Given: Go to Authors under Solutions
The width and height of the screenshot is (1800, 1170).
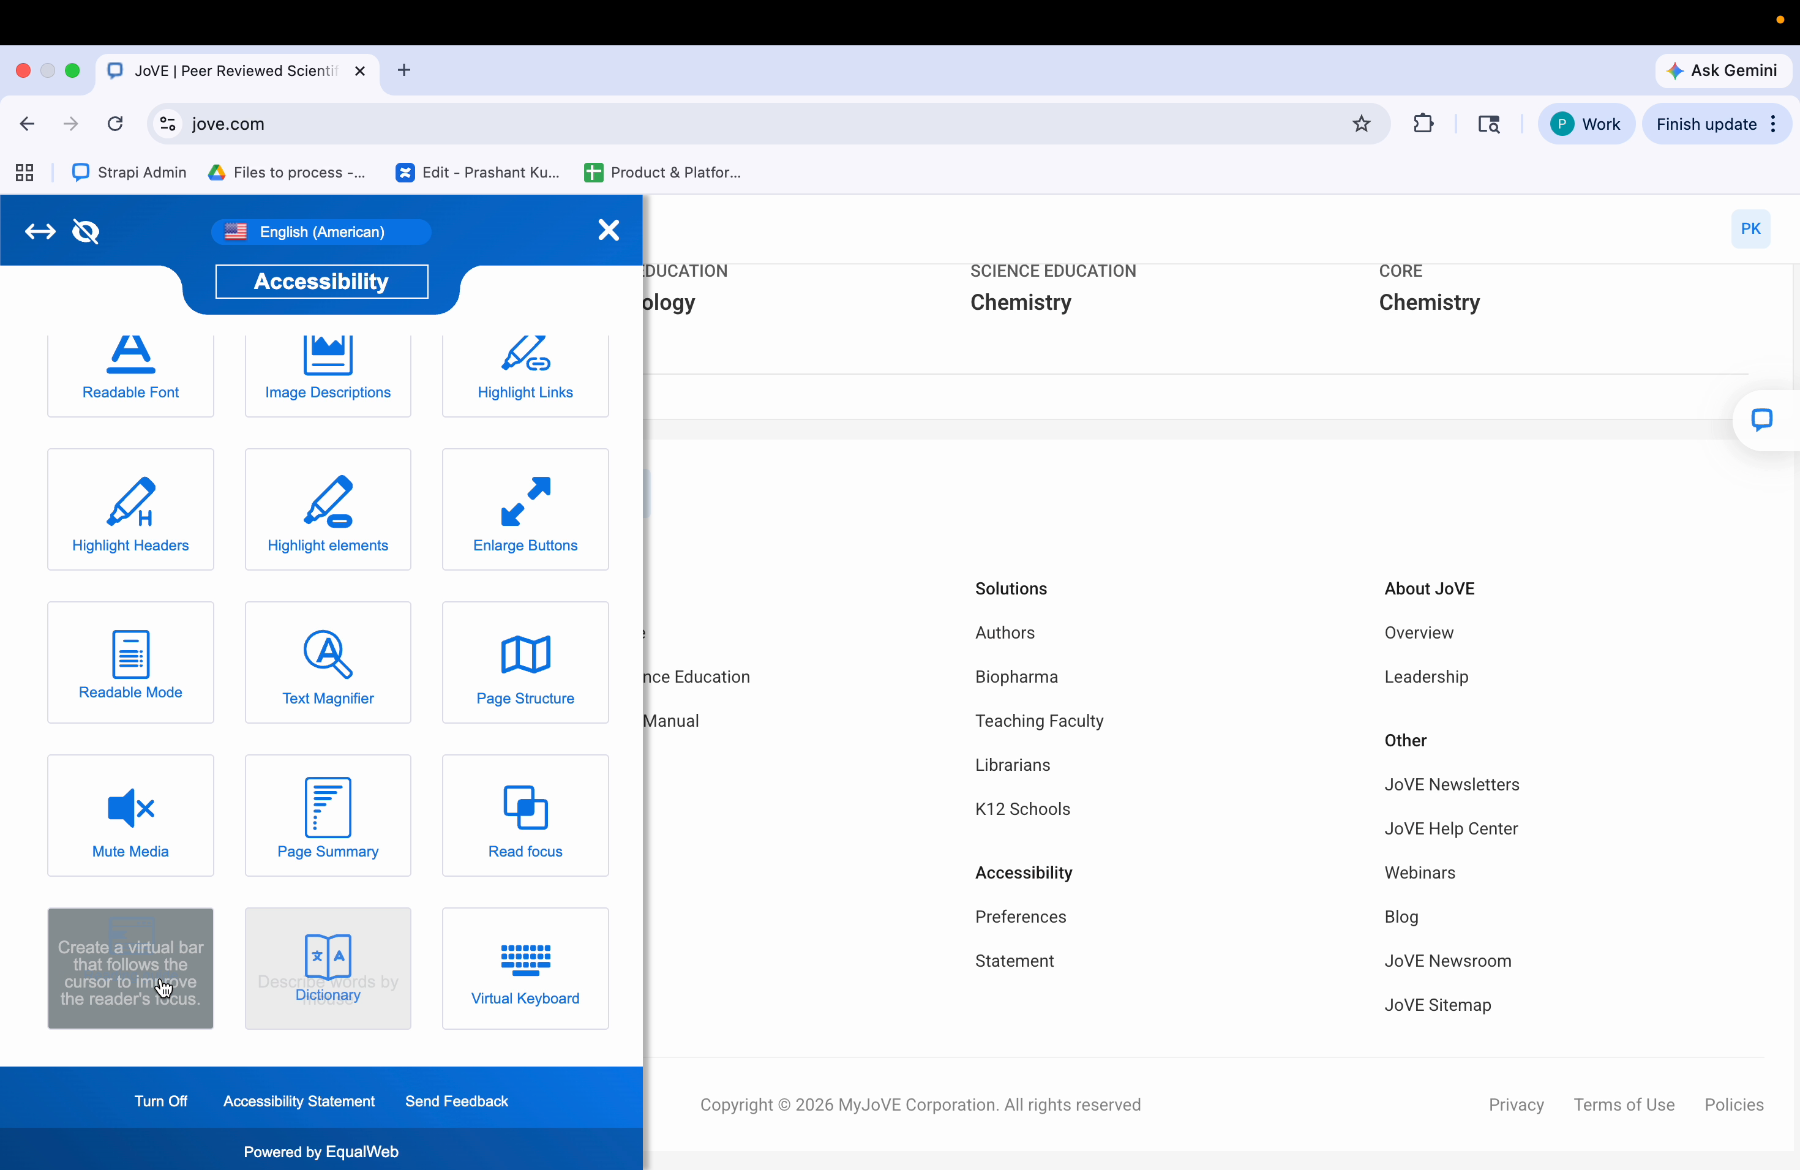Looking at the screenshot, I should [x=1005, y=633].
